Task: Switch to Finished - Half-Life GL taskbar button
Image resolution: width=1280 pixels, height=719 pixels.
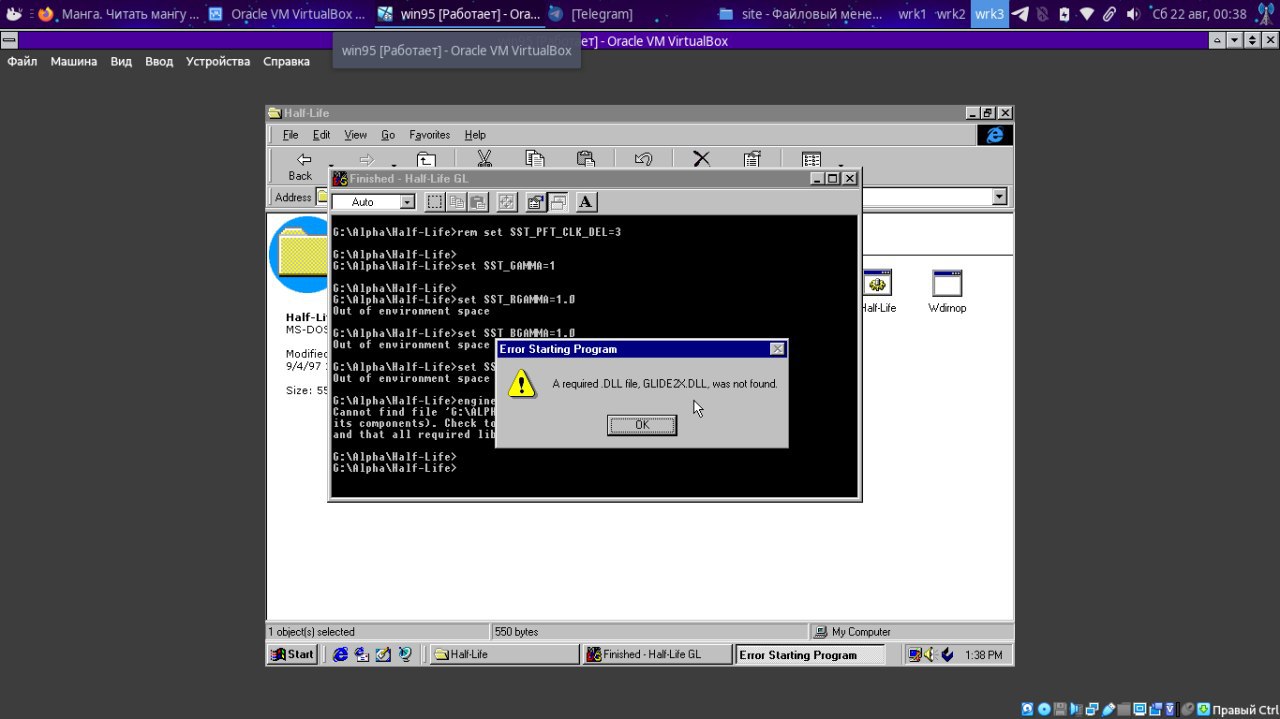Action: (657, 654)
